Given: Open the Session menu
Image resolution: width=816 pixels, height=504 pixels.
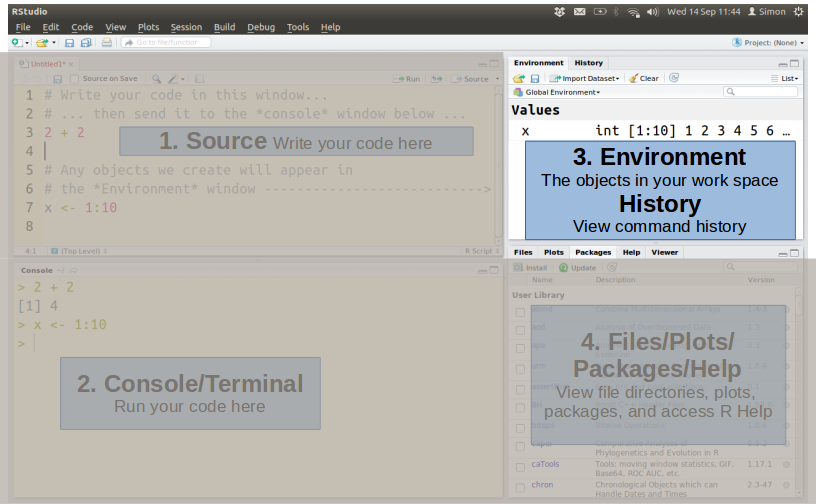Looking at the screenshot, I should click(186, 27).
